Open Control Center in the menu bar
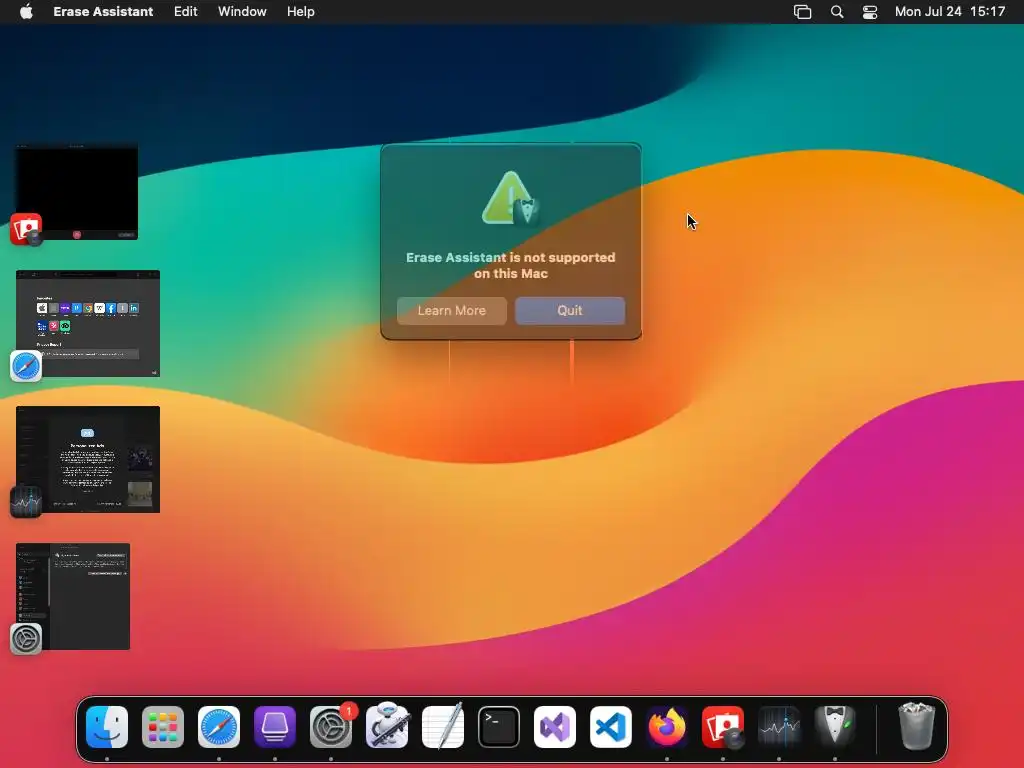Screen dimensions: 1024x768 pos(870,12)
